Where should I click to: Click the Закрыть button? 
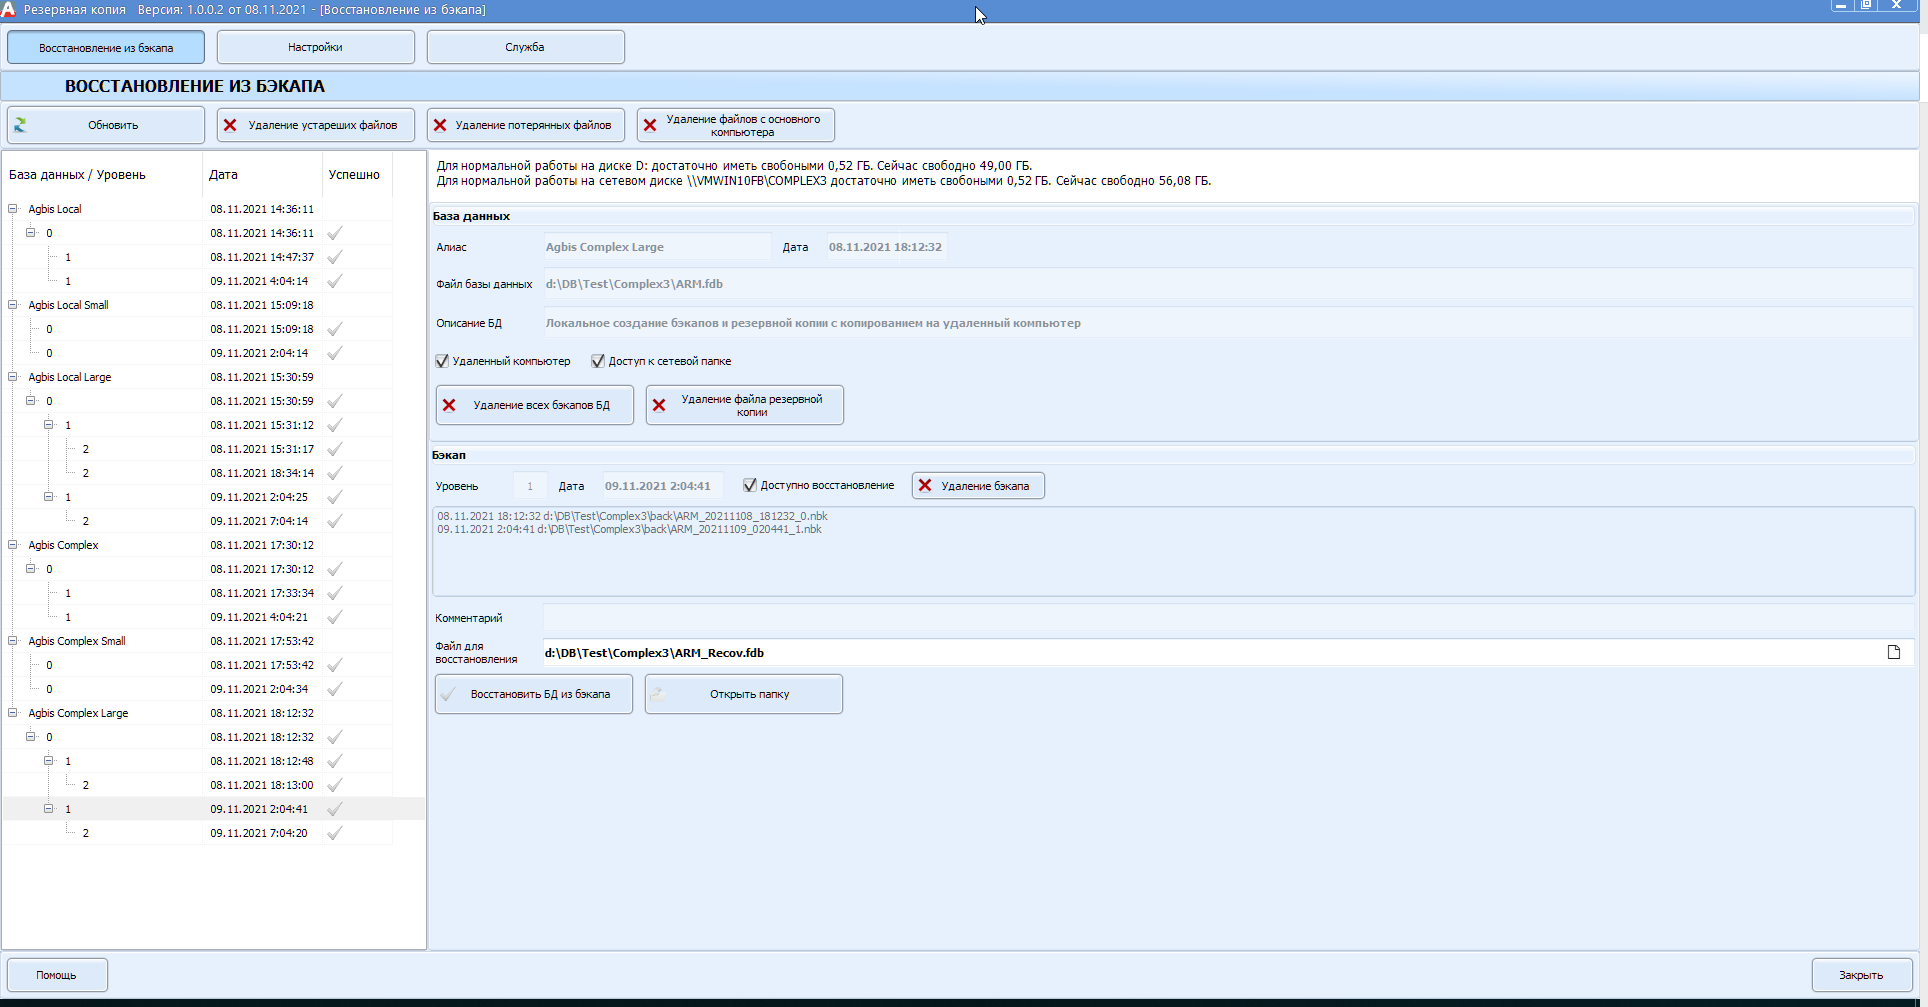[1862, 975]
